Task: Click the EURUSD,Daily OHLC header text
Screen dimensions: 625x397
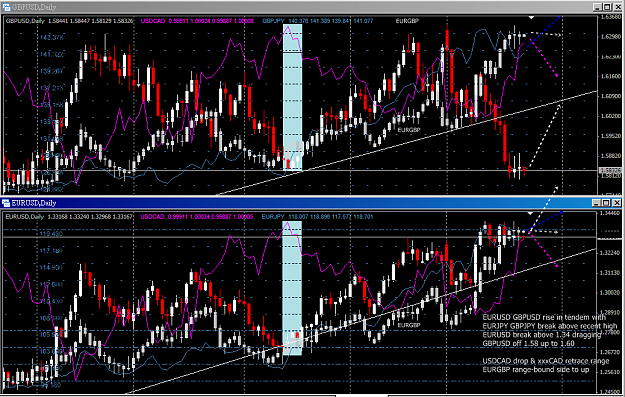Action: tap(69, 217)
